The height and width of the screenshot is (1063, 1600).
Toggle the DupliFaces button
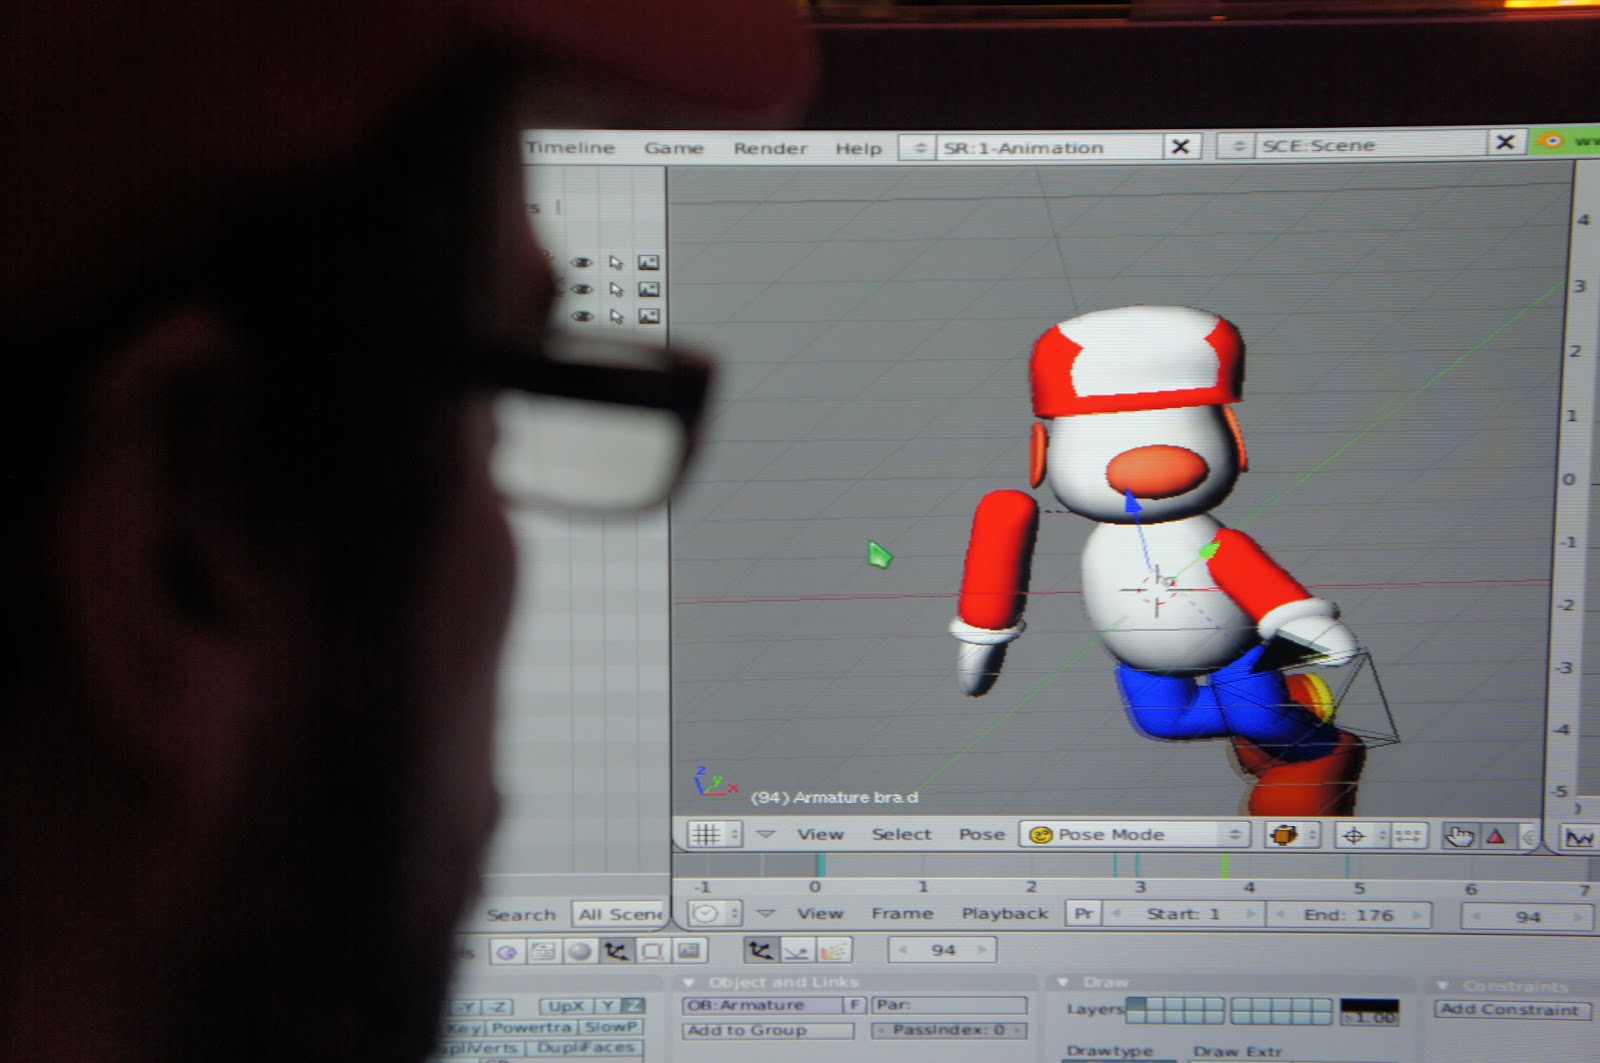[x=585, y=1048]
